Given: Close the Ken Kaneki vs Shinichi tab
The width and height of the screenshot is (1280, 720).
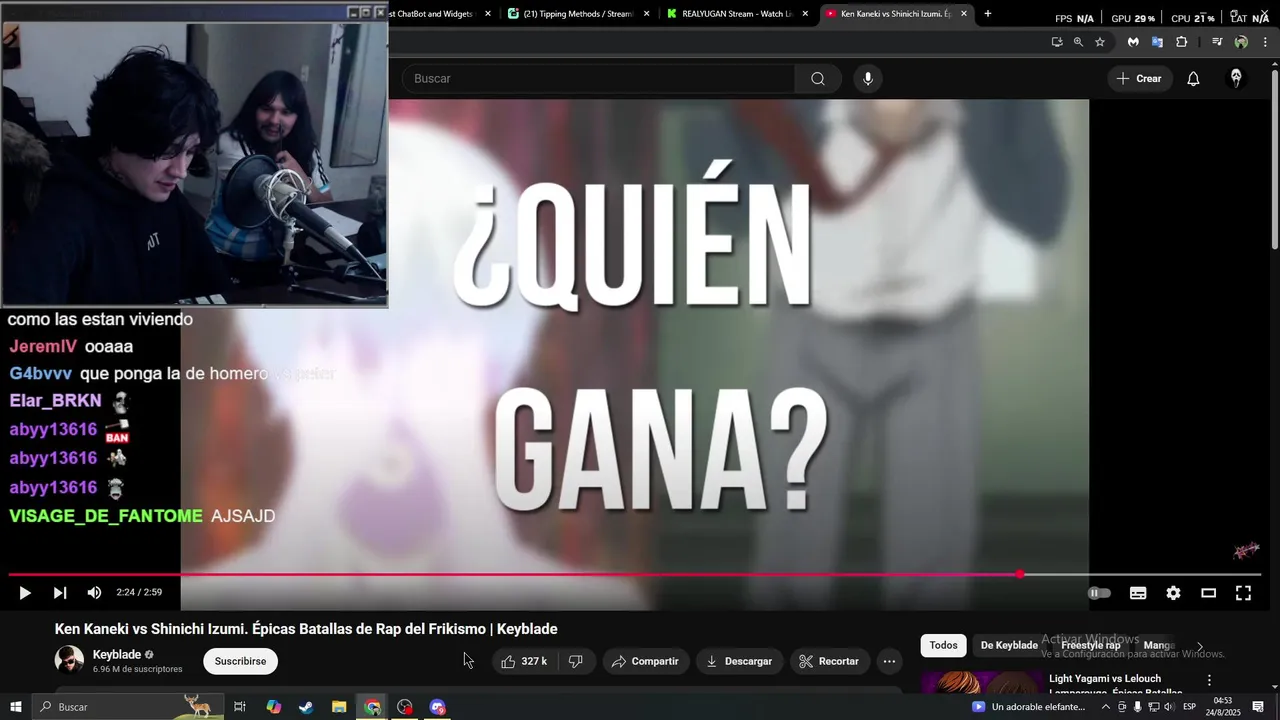Looking at the screenshot, I should (x=964, y=14).
